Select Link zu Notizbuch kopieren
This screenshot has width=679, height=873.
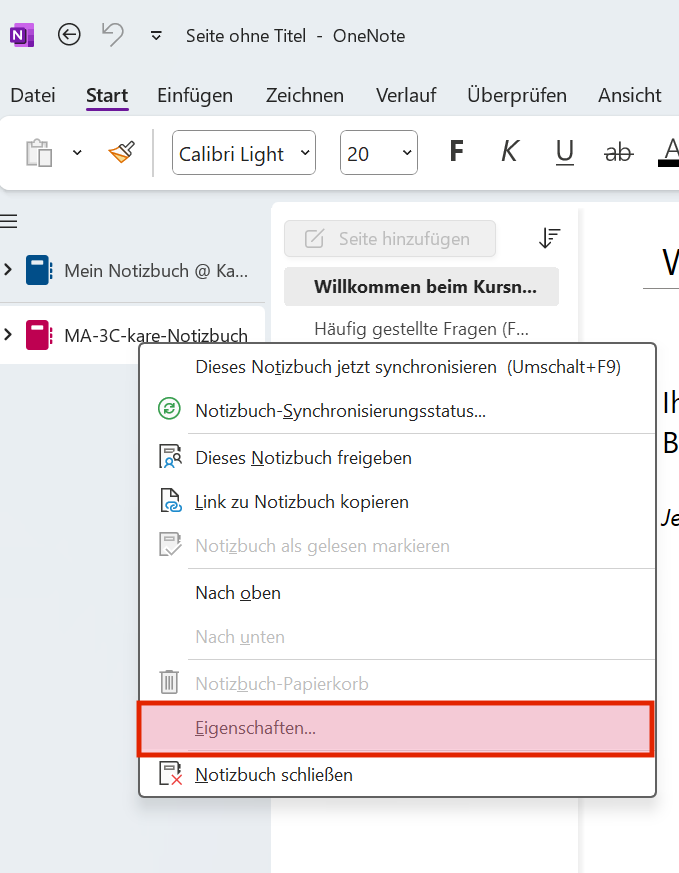click(x=397, y=502)
